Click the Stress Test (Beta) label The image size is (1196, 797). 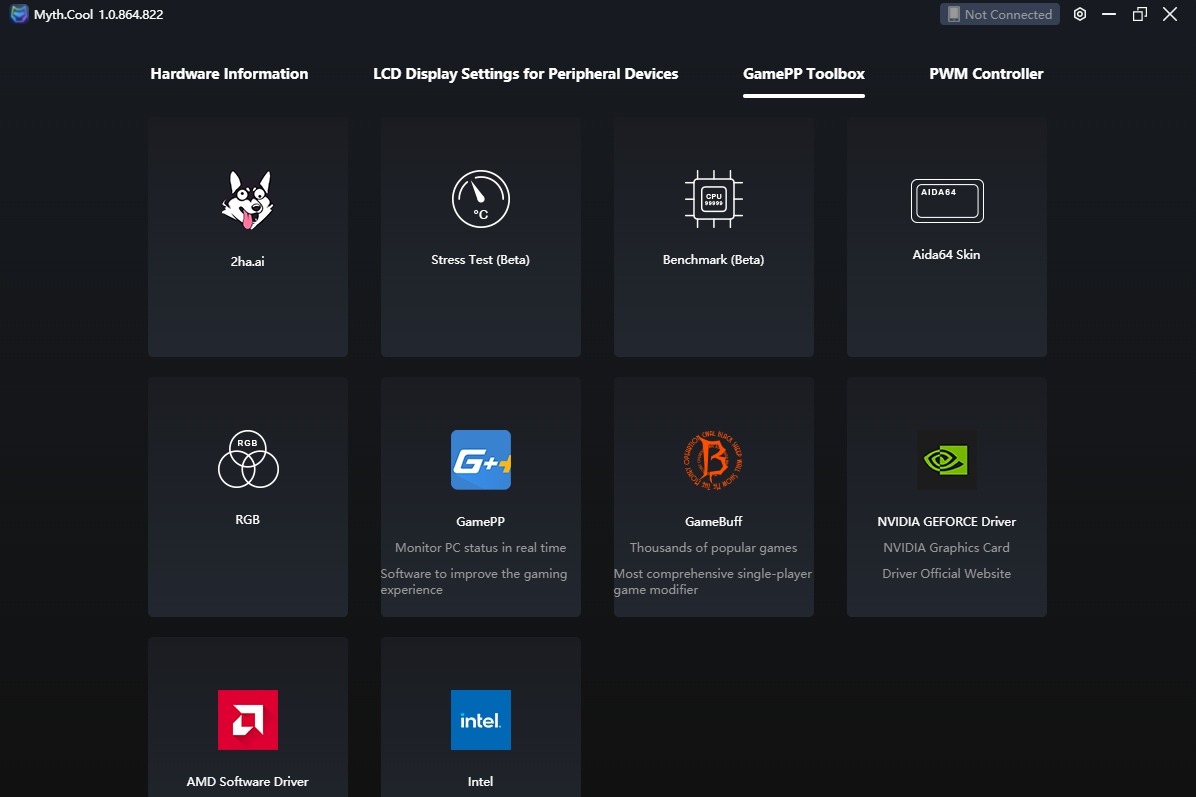coord(481,260)
